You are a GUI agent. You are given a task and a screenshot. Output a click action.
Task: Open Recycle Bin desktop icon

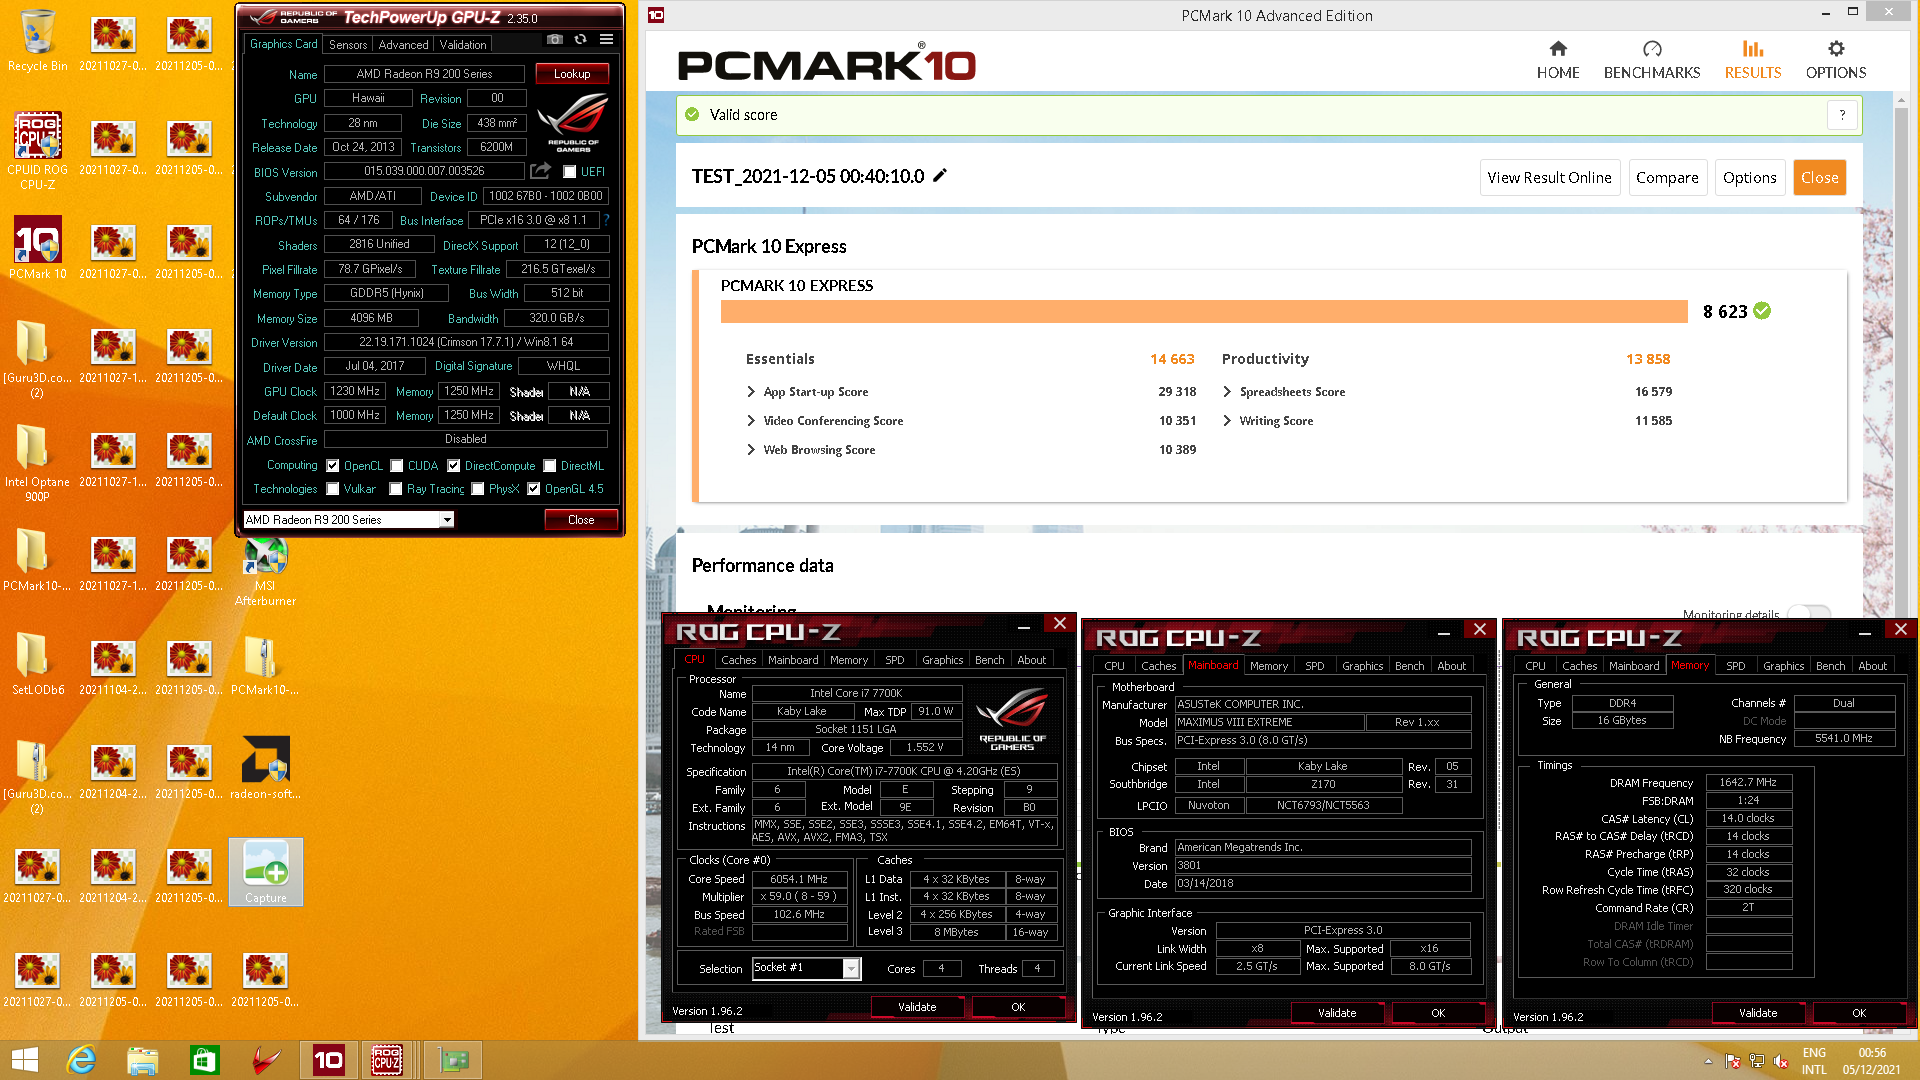coord(38,40)
